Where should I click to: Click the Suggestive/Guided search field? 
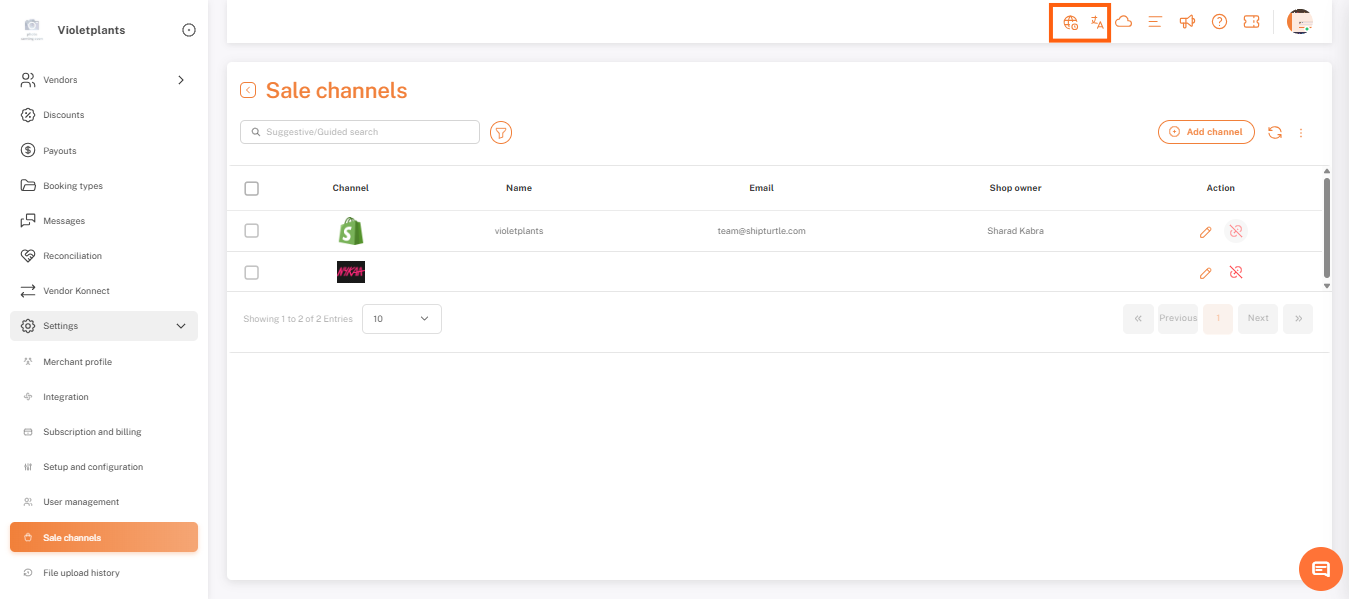tap(360, 132)
